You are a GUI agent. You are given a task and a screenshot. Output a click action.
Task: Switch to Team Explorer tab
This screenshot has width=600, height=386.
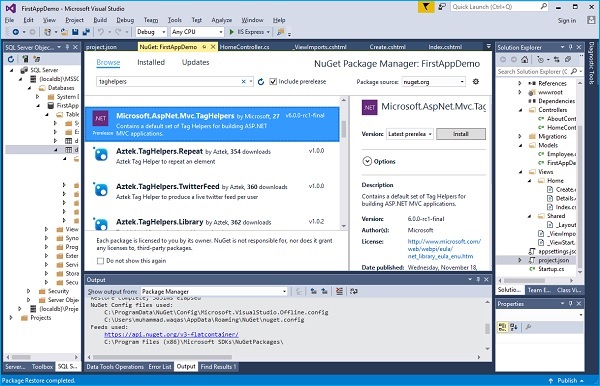pyautogui.click(x=539, y=290)
